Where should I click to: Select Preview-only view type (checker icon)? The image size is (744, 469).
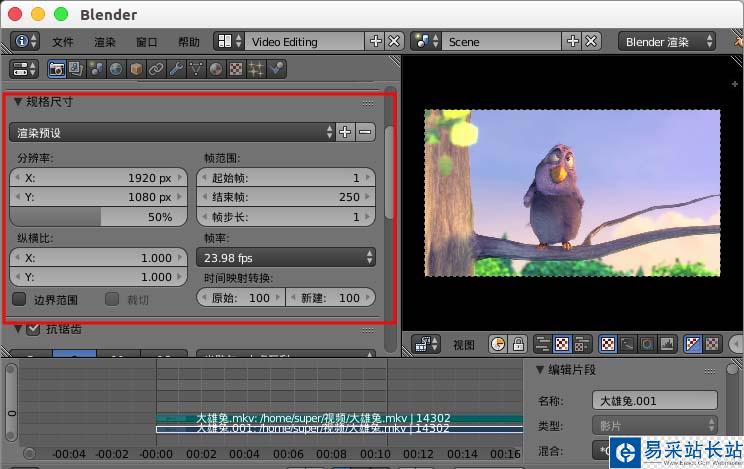562,344
